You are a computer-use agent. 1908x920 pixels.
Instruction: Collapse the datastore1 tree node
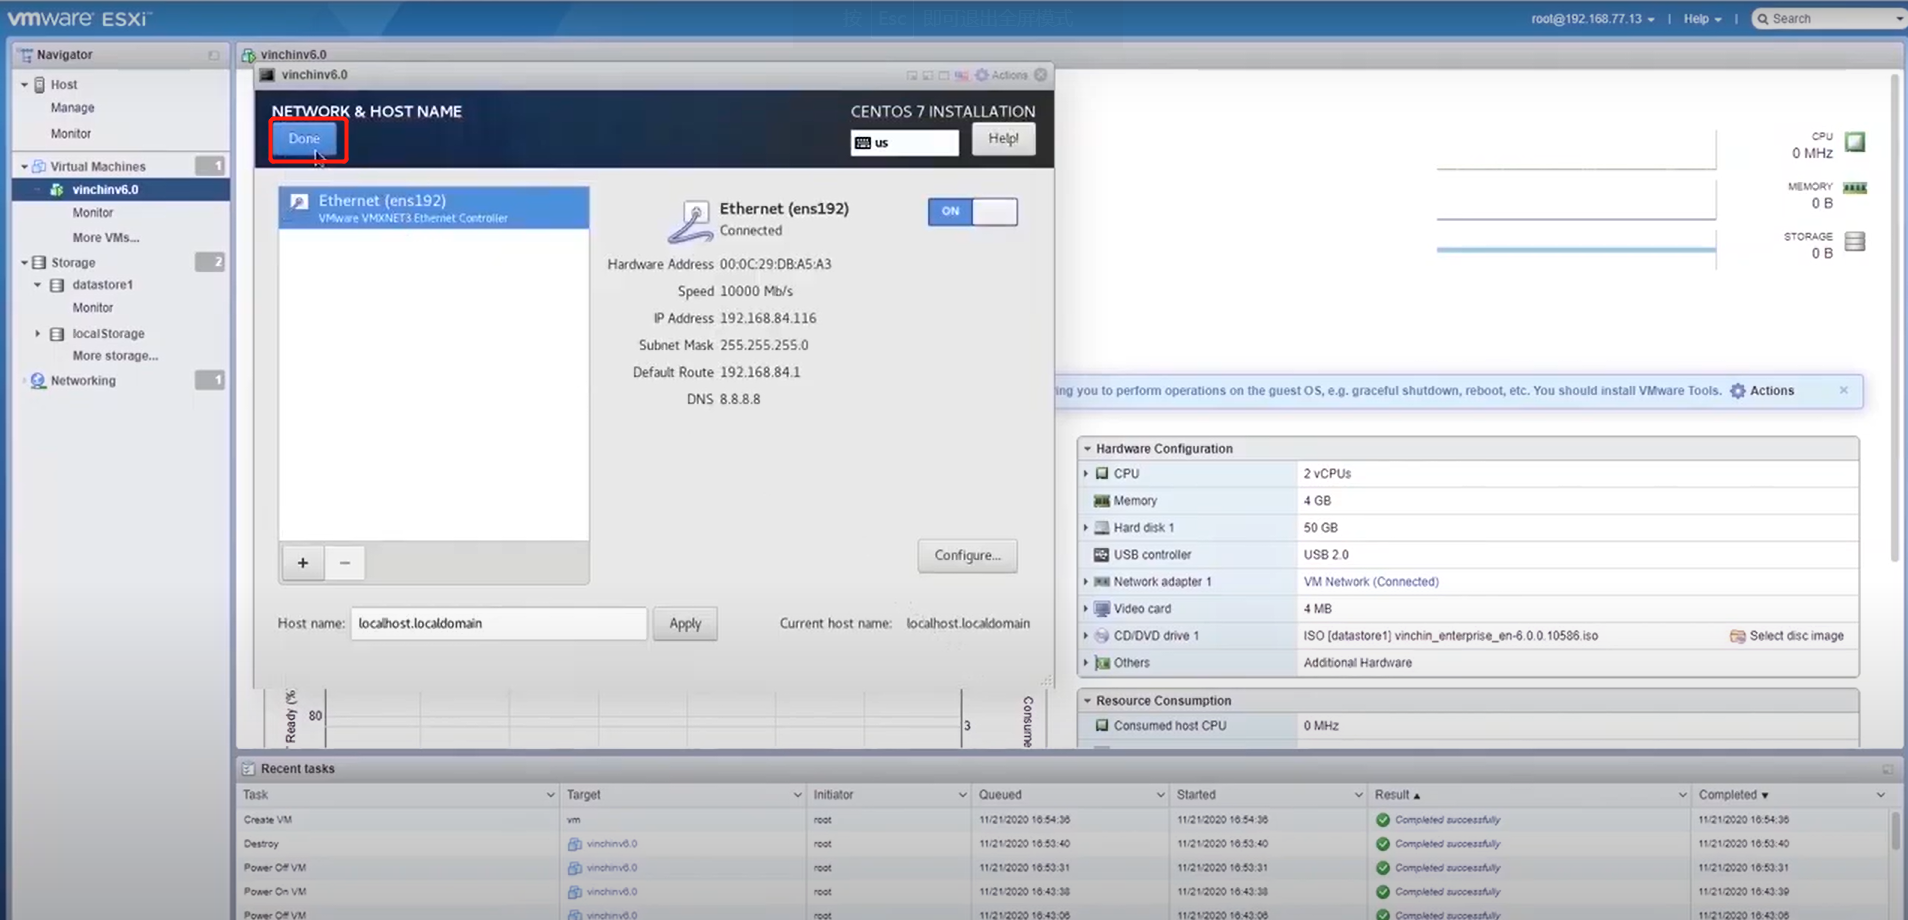point(38,285)
